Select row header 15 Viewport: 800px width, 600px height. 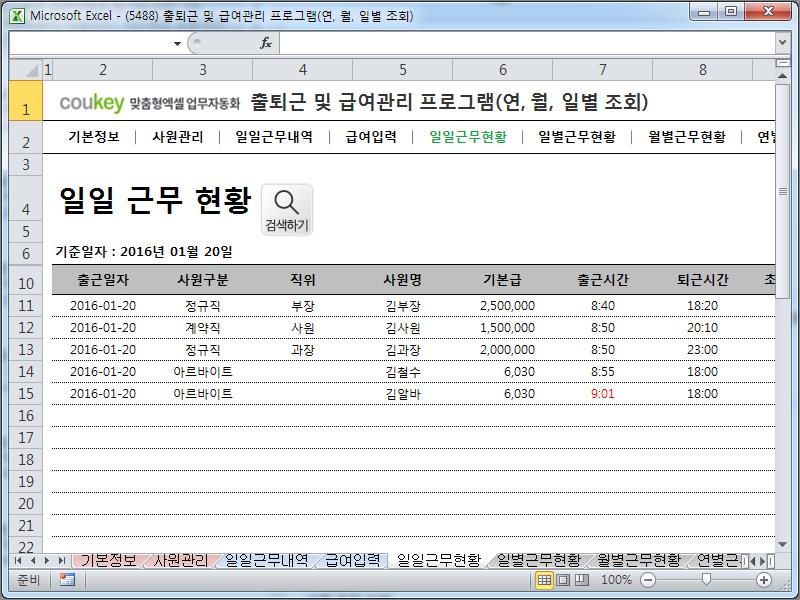[26, 393]
